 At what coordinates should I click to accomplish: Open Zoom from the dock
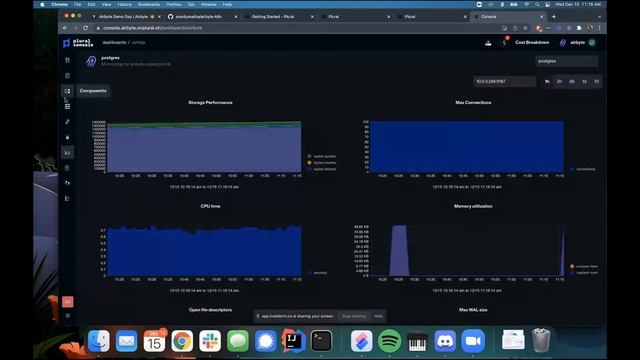[x=473, y=341]
